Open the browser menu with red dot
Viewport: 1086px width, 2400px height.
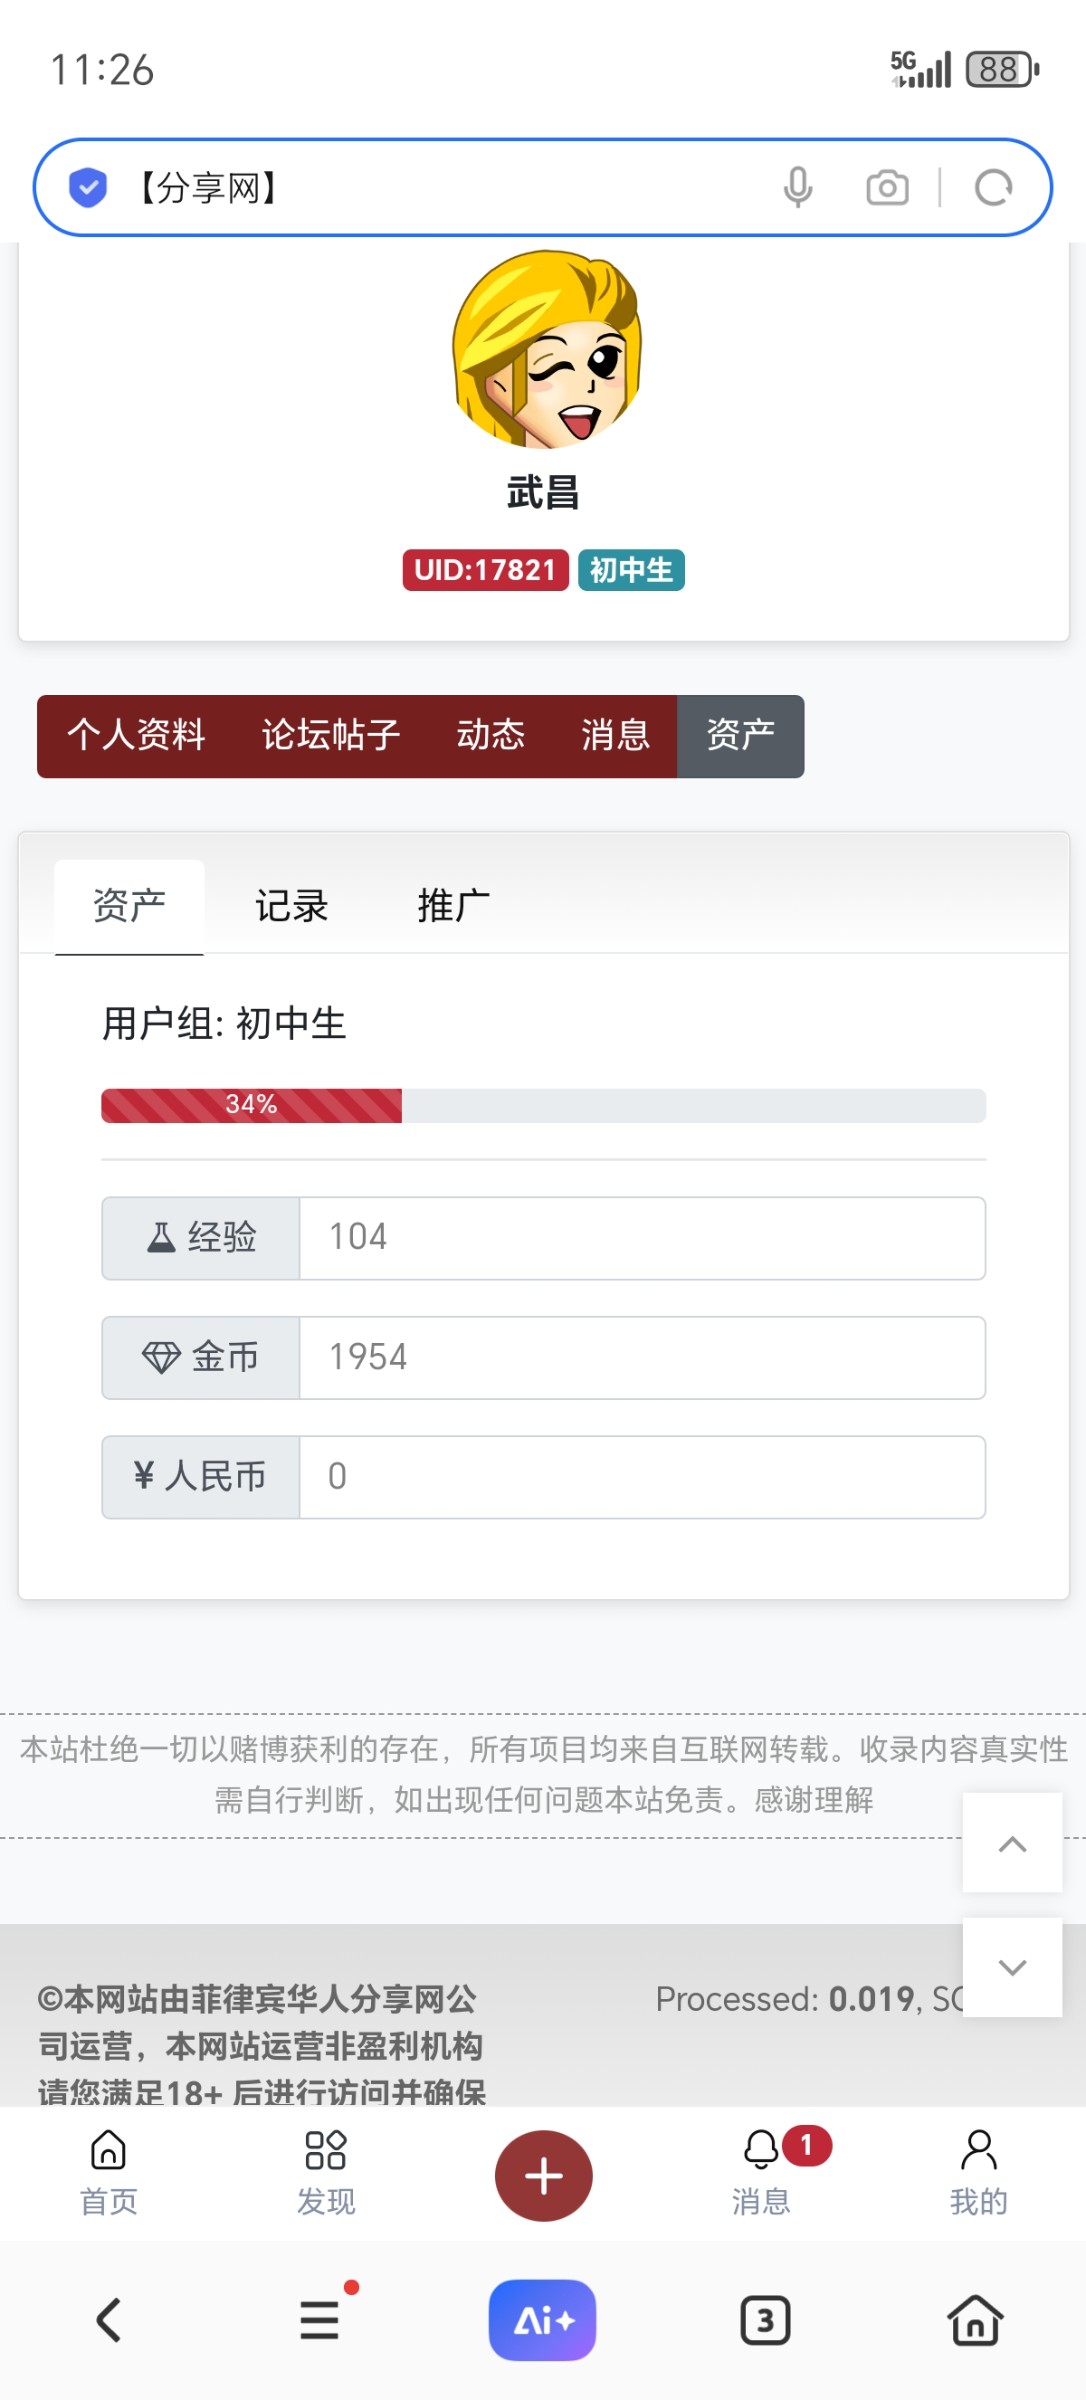(319, 2320)
